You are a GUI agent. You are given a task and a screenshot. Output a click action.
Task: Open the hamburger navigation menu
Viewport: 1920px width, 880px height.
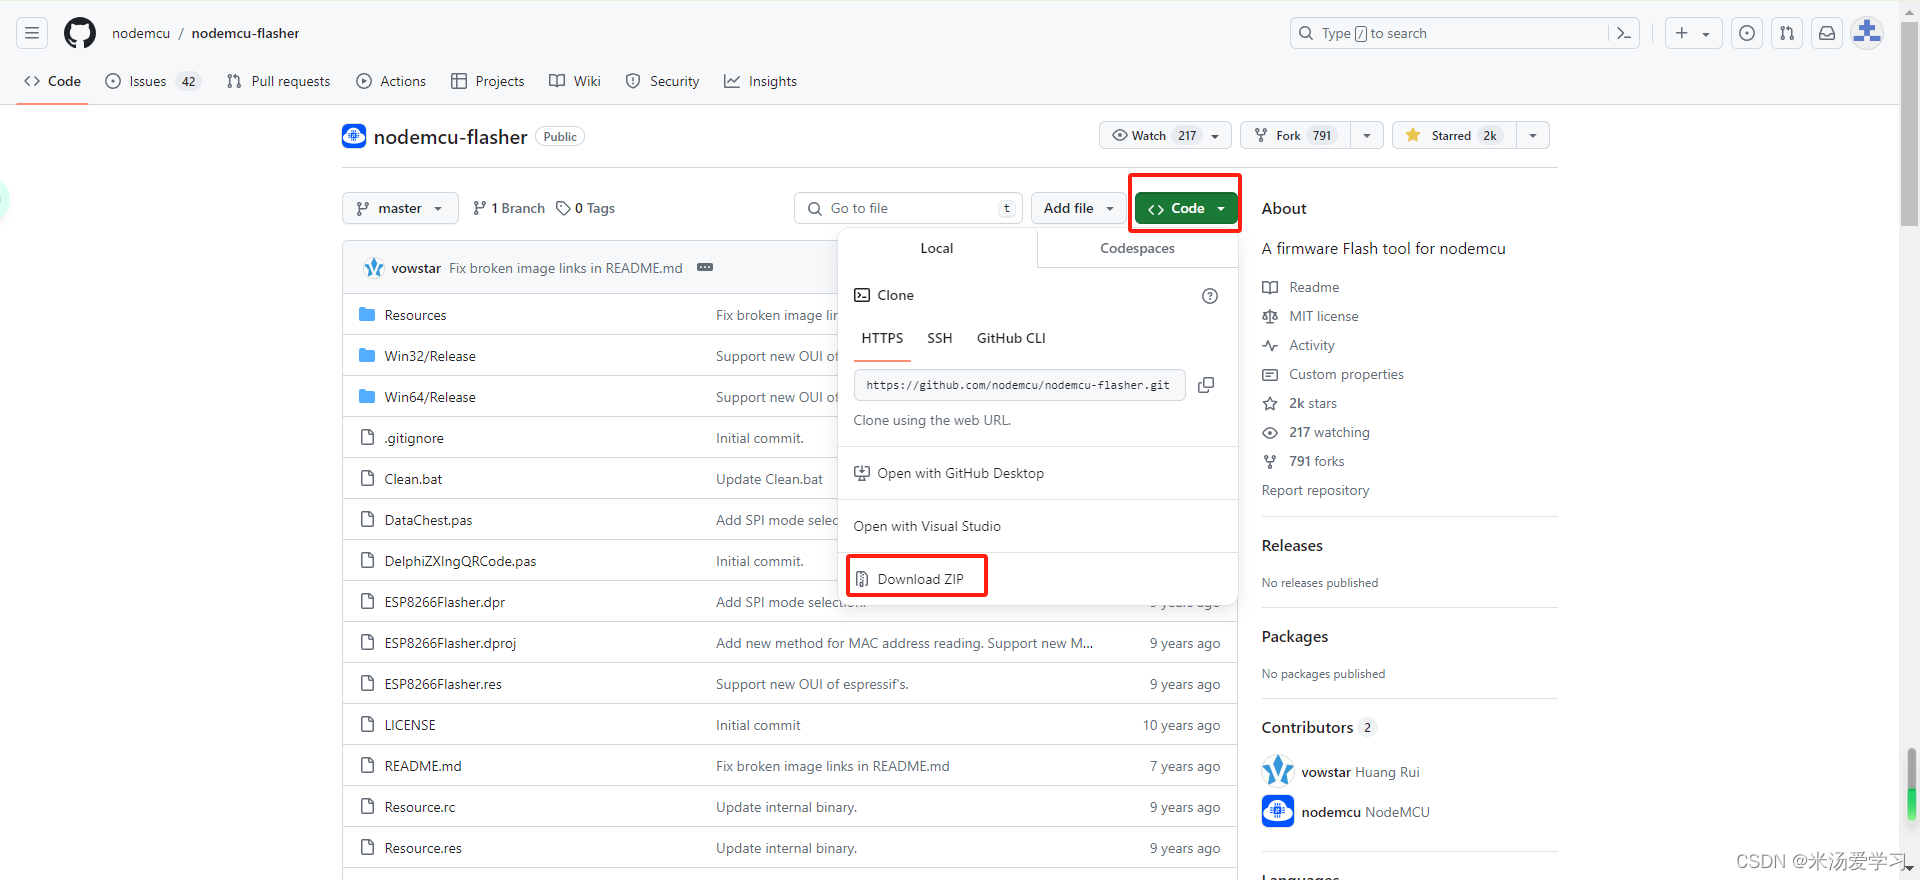pyautogui.click(x=32, y=33)
